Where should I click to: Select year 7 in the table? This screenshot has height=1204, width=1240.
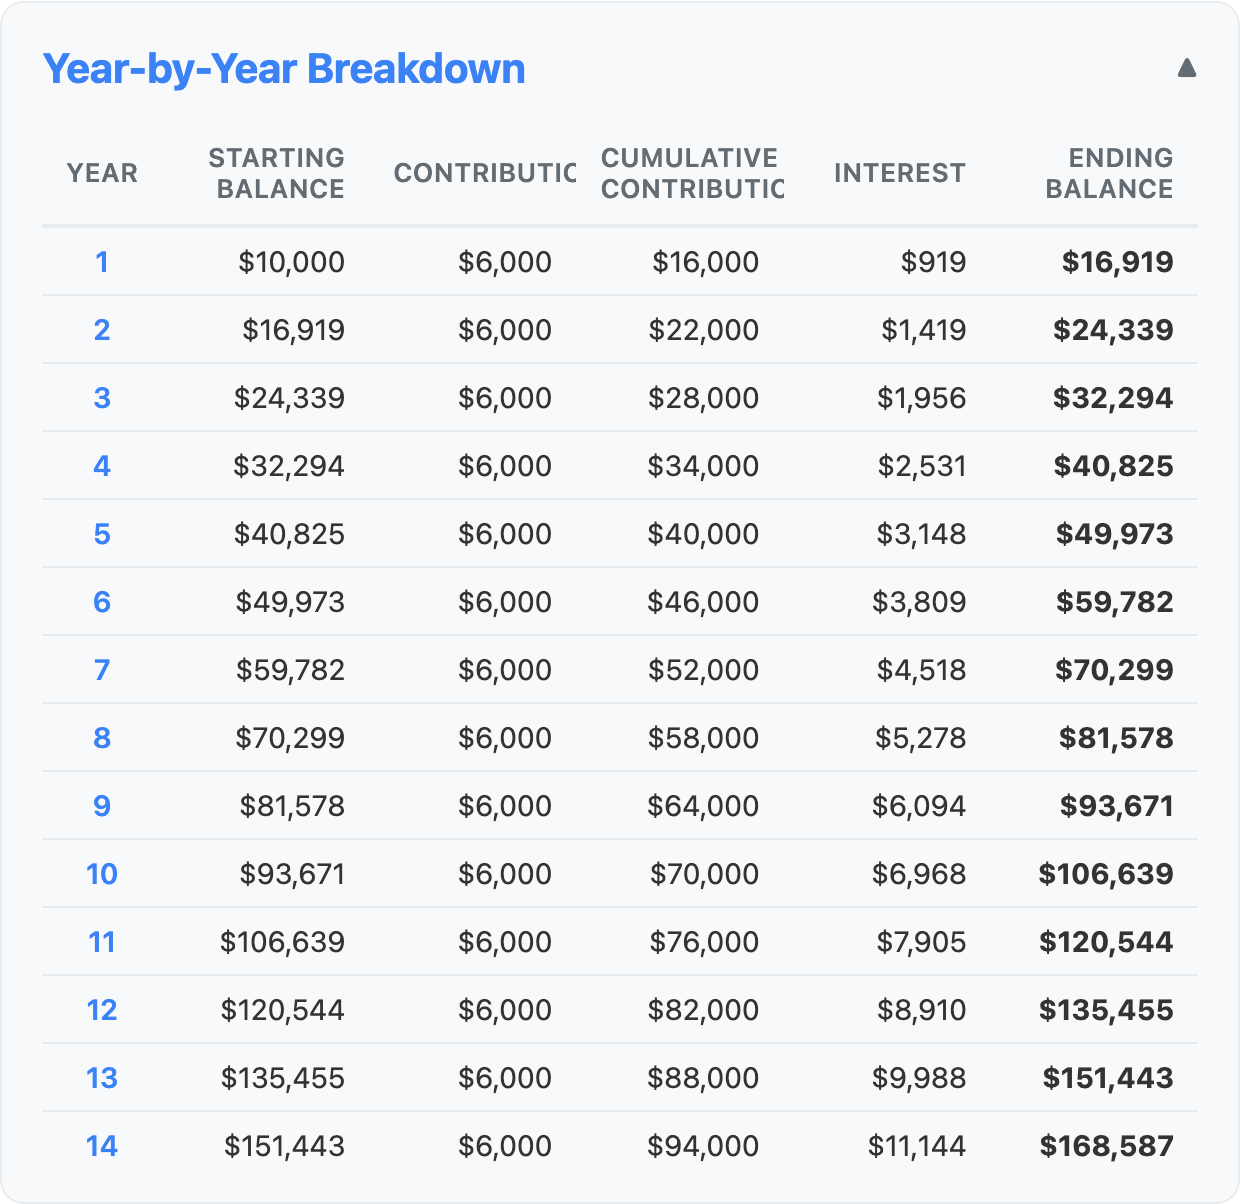101,669
